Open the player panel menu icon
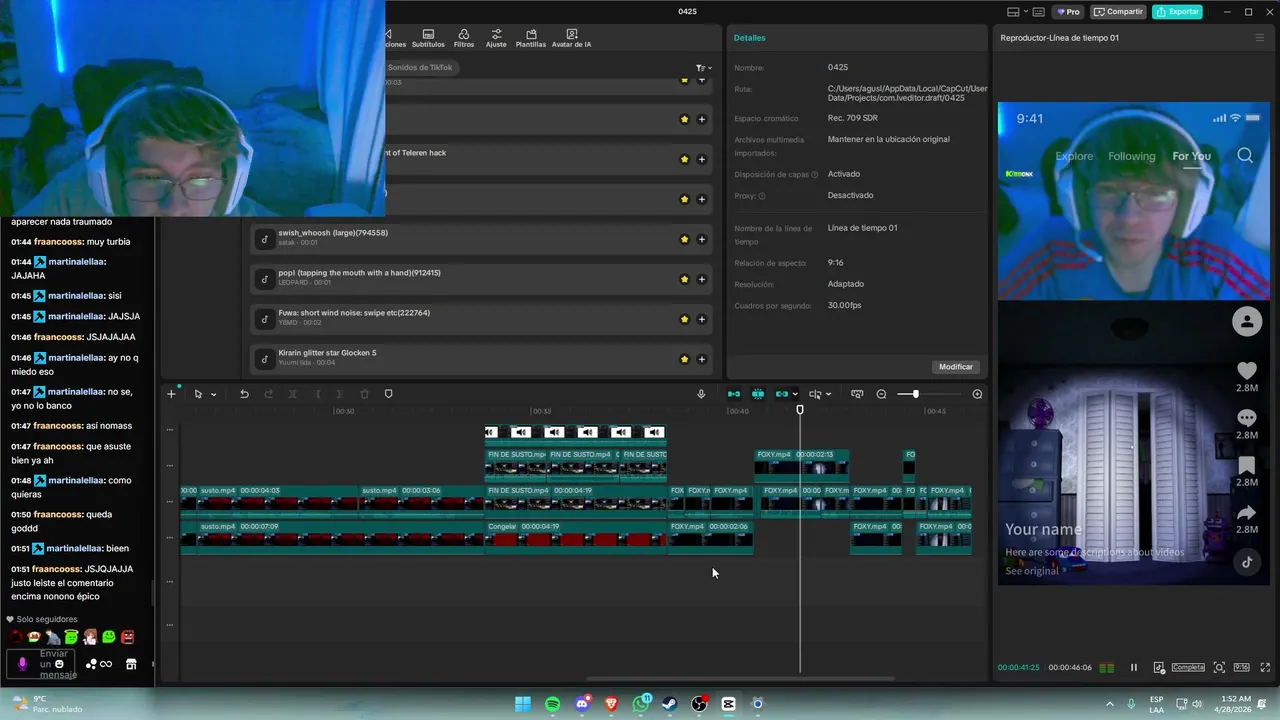The width and height of the screenshot is (1280, 720). 1260,38
